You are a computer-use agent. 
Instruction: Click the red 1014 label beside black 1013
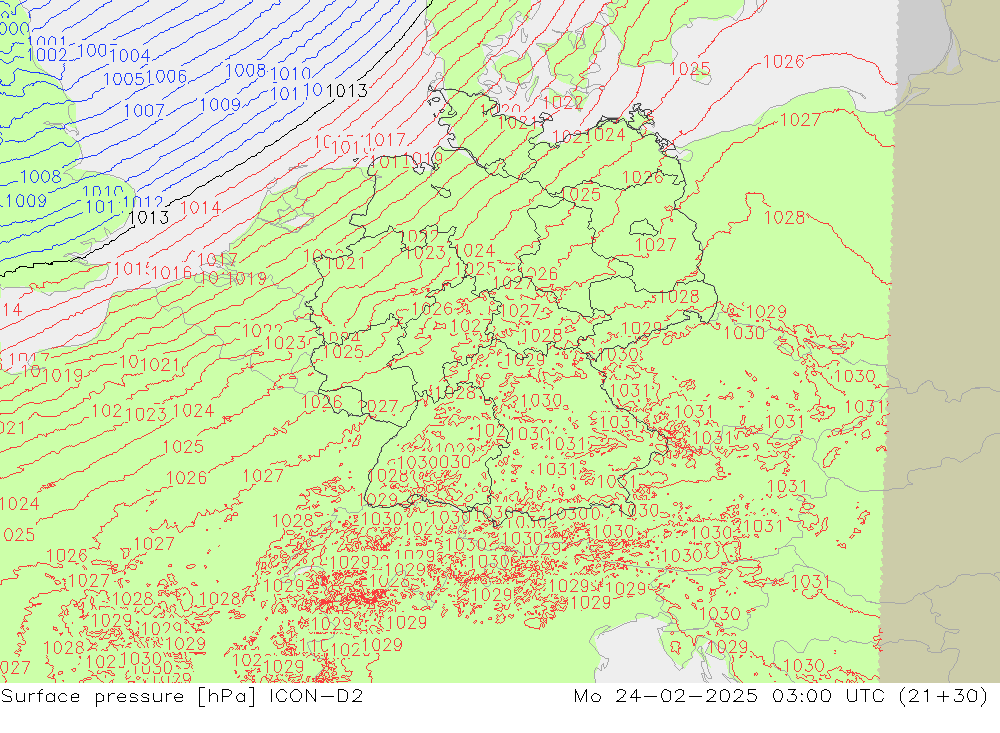[x=201, y=207]
